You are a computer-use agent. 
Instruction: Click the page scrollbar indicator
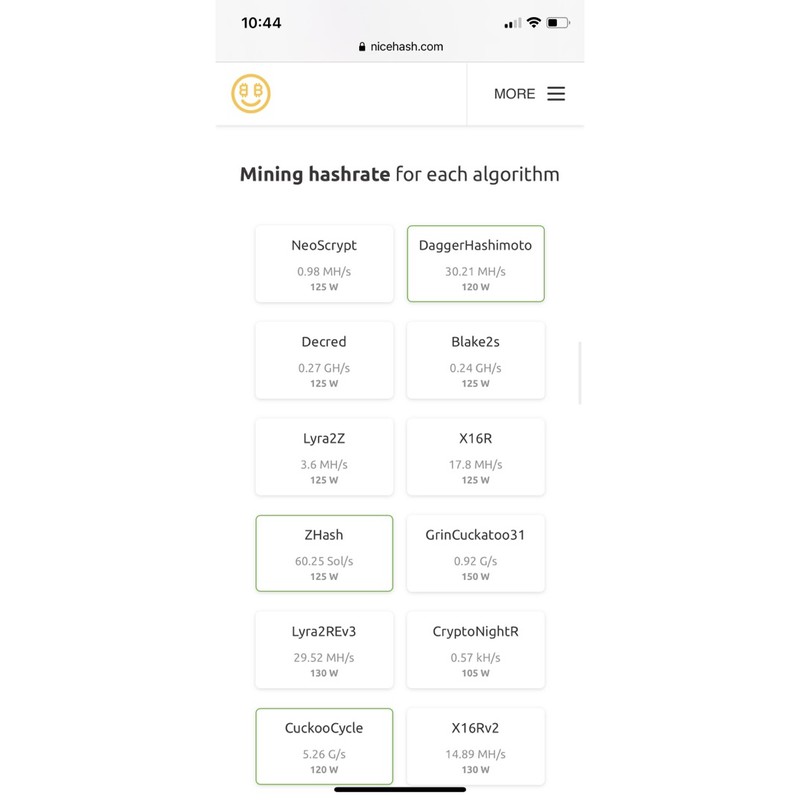(580, 373)
